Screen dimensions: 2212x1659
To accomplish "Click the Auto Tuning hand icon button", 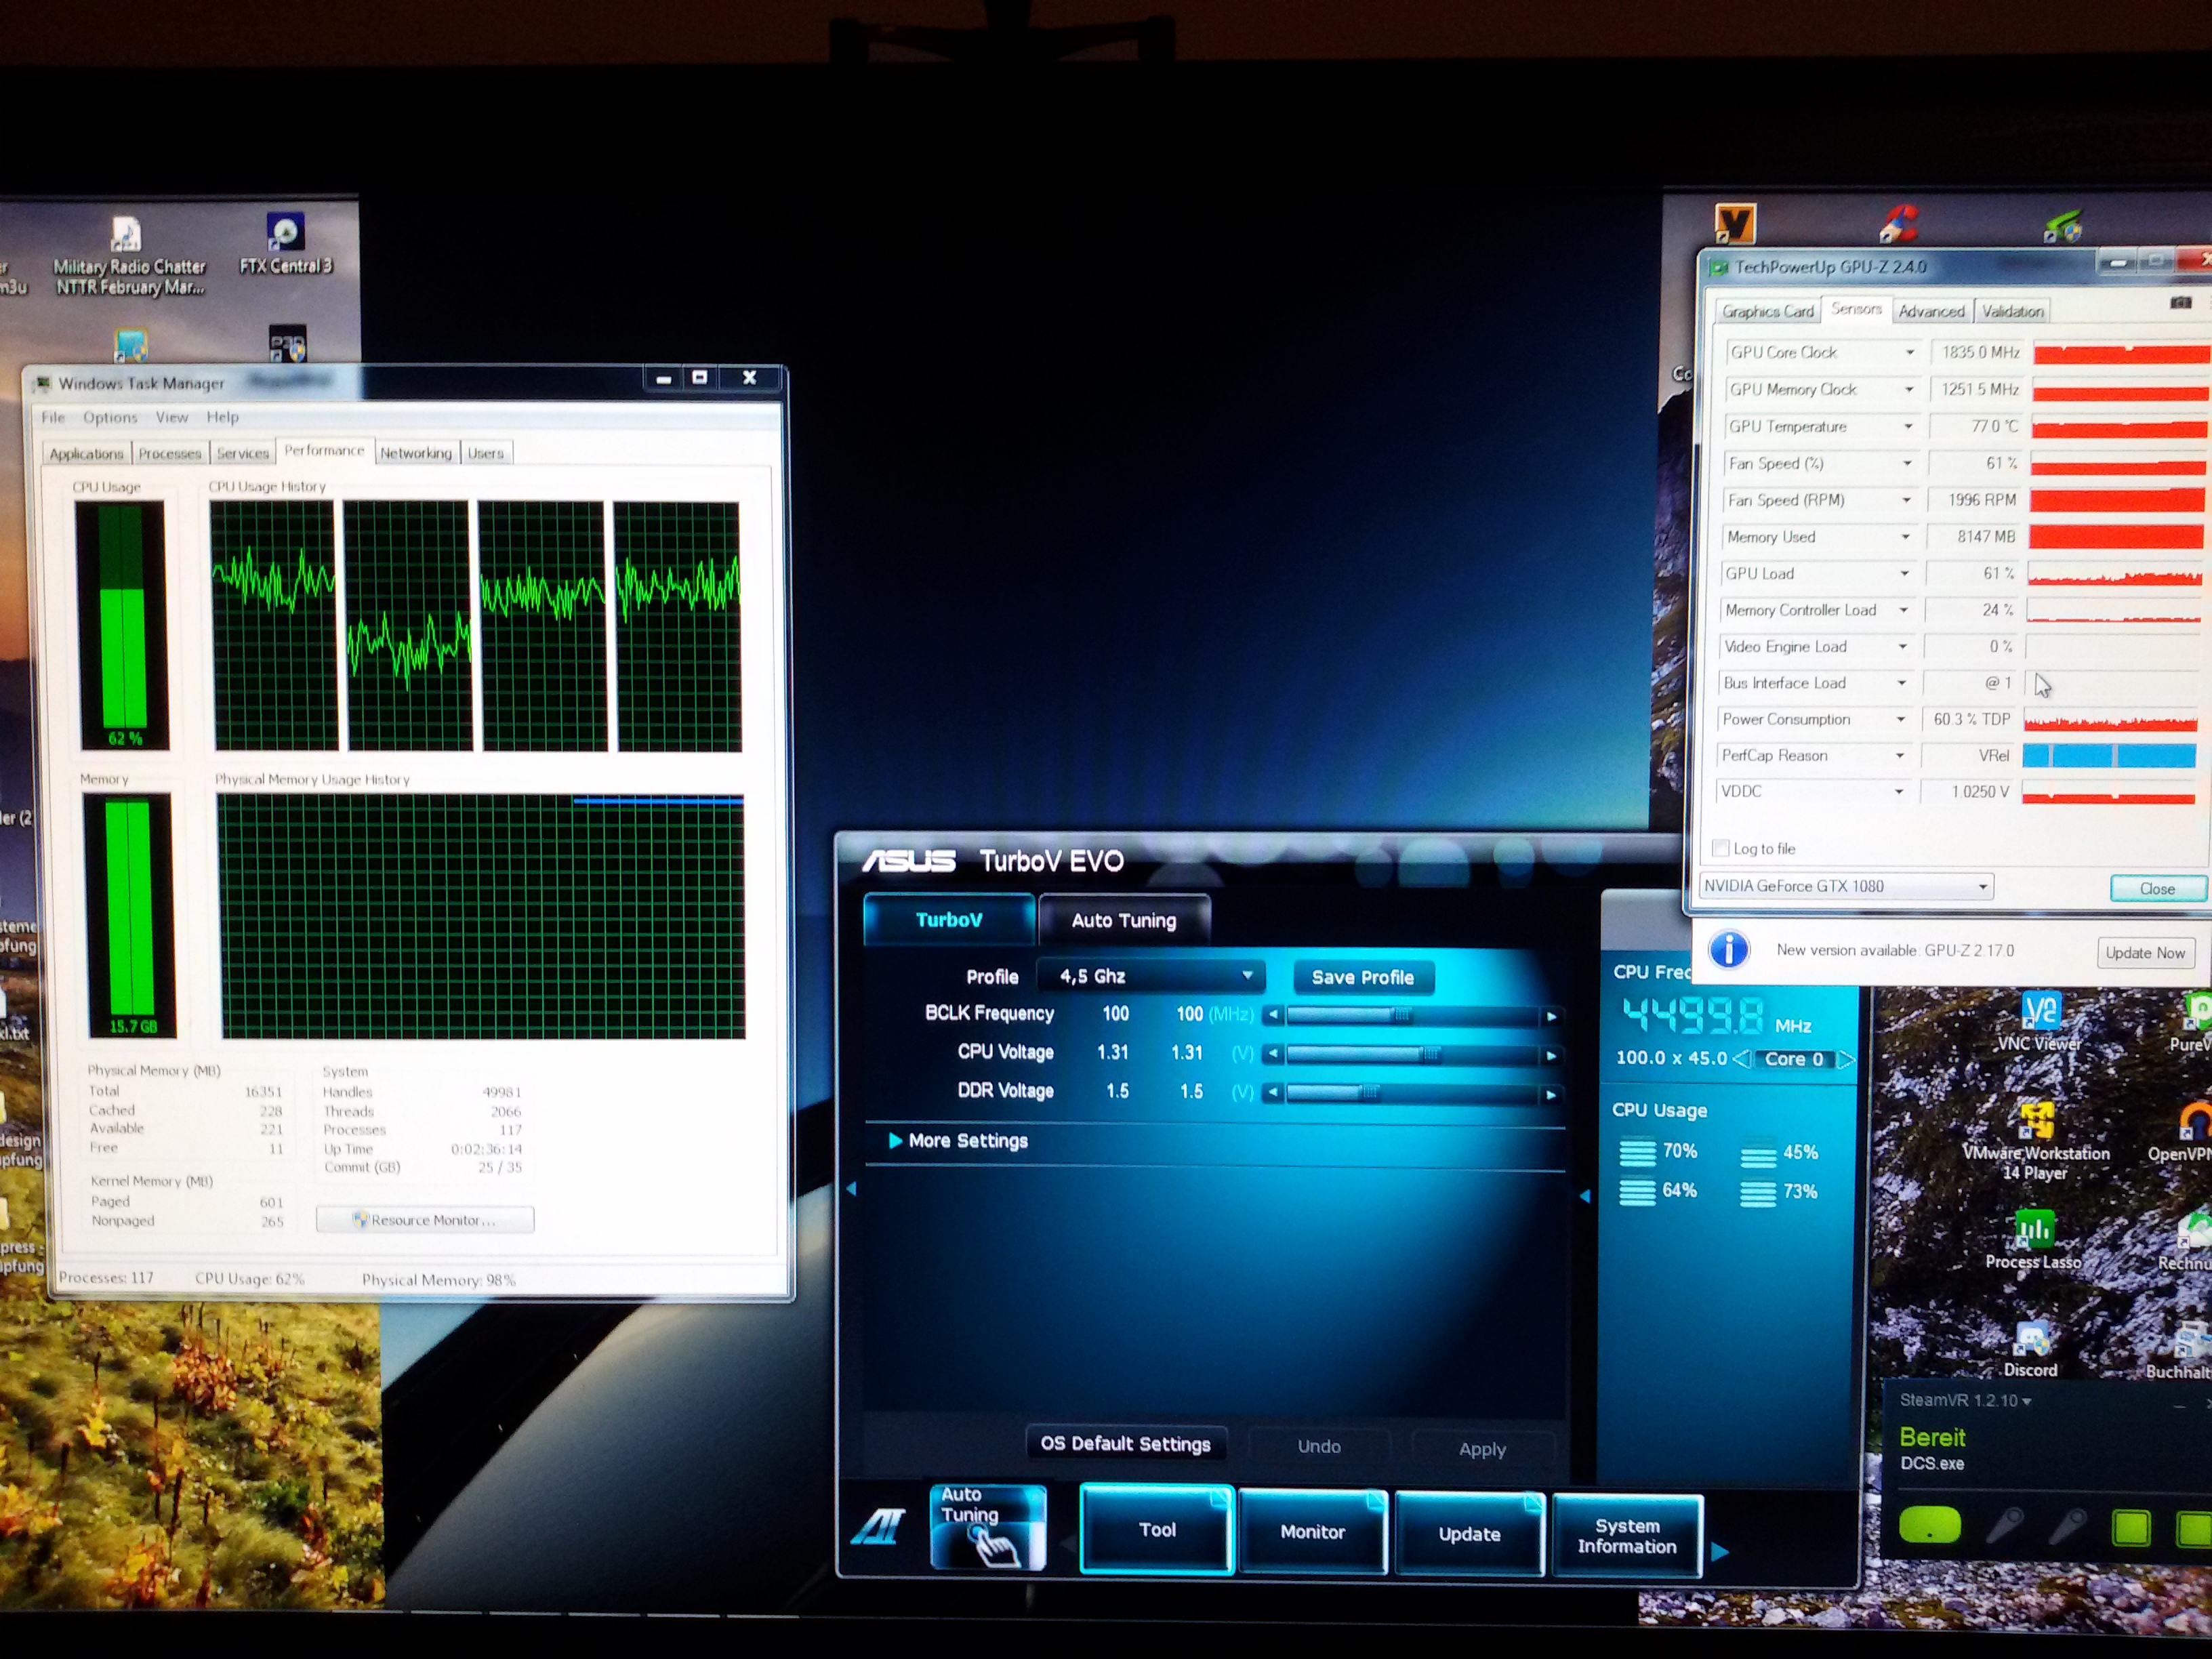I will (988, 1527).
